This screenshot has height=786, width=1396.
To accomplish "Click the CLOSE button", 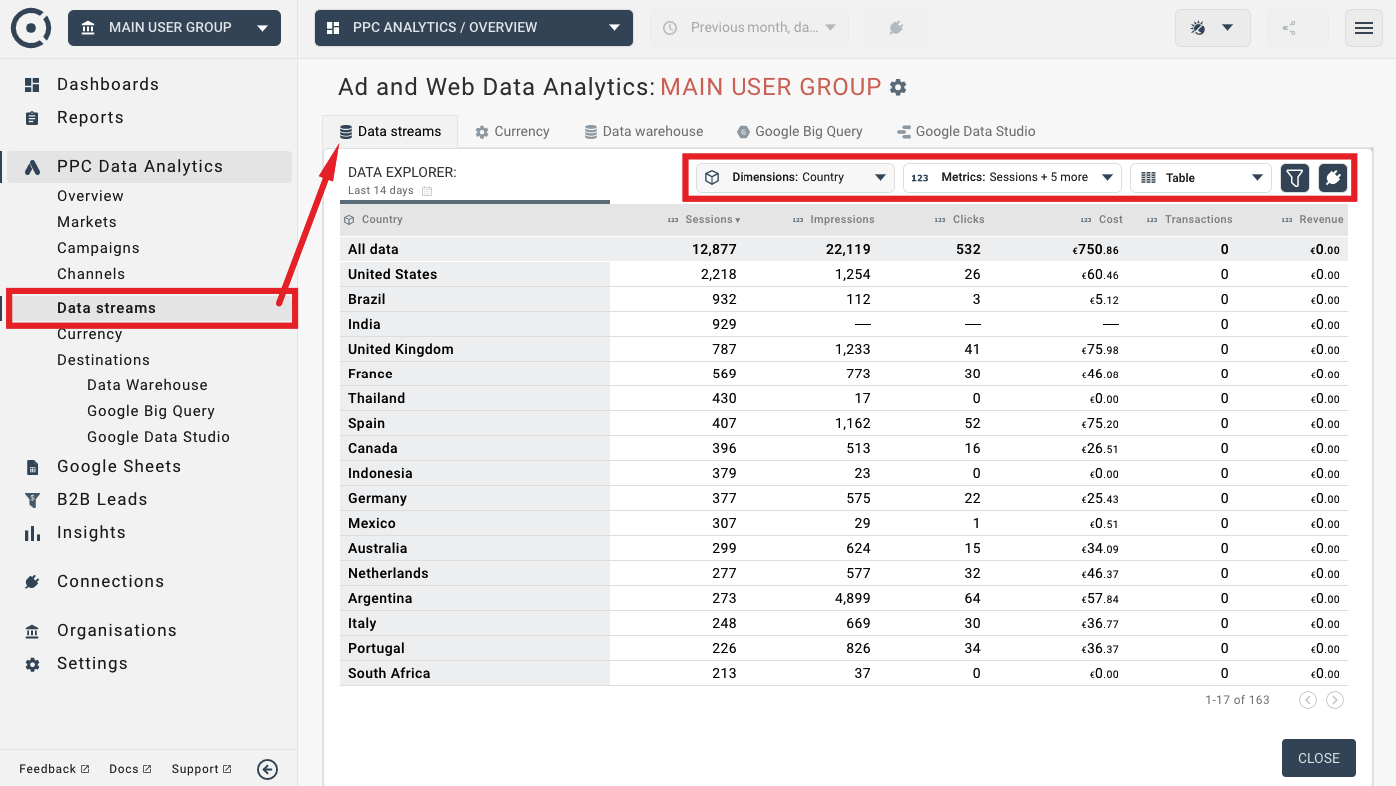I will (1318, 758).
